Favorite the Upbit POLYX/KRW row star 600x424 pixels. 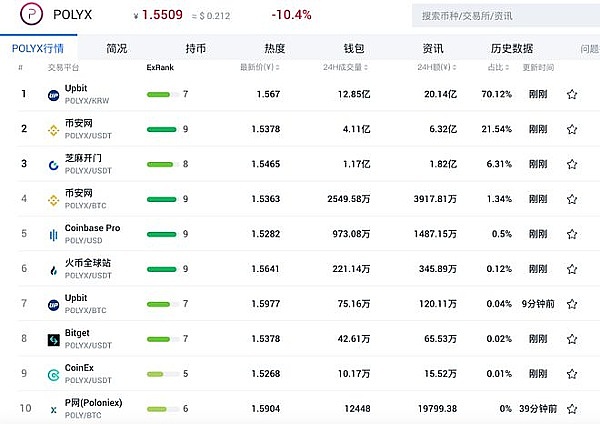pyautogui.click(x=572, y=95)
